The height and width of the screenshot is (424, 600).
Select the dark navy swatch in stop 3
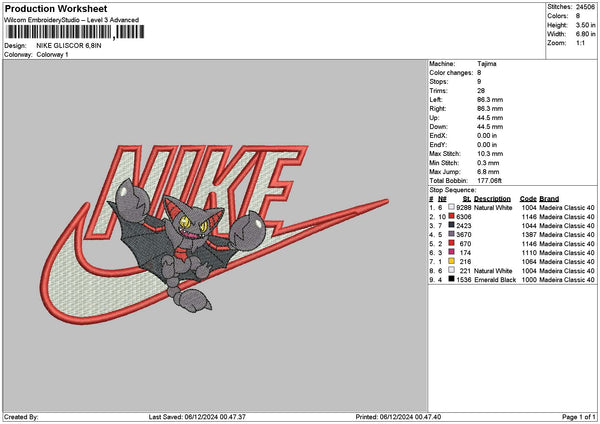coord(452,226)
